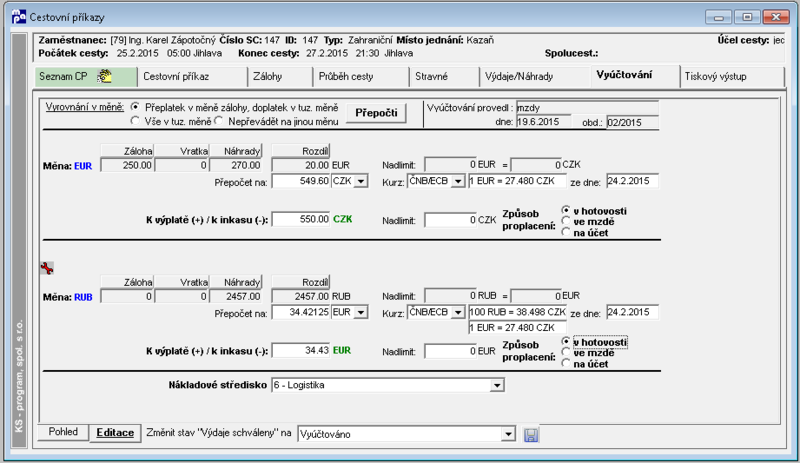800x463 pixels.
Task: Click RUB section ze dne date field
Action: [x=632, y=312]
